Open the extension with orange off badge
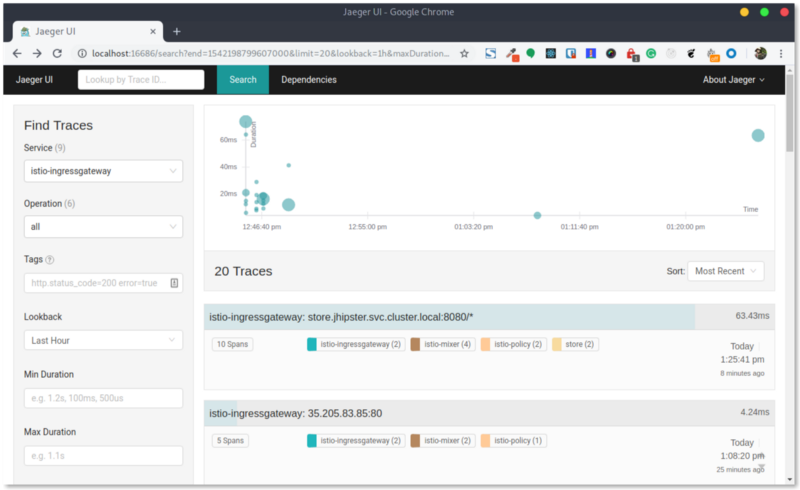The width and height of the screenshot is (800, 490). pos(712,54)
